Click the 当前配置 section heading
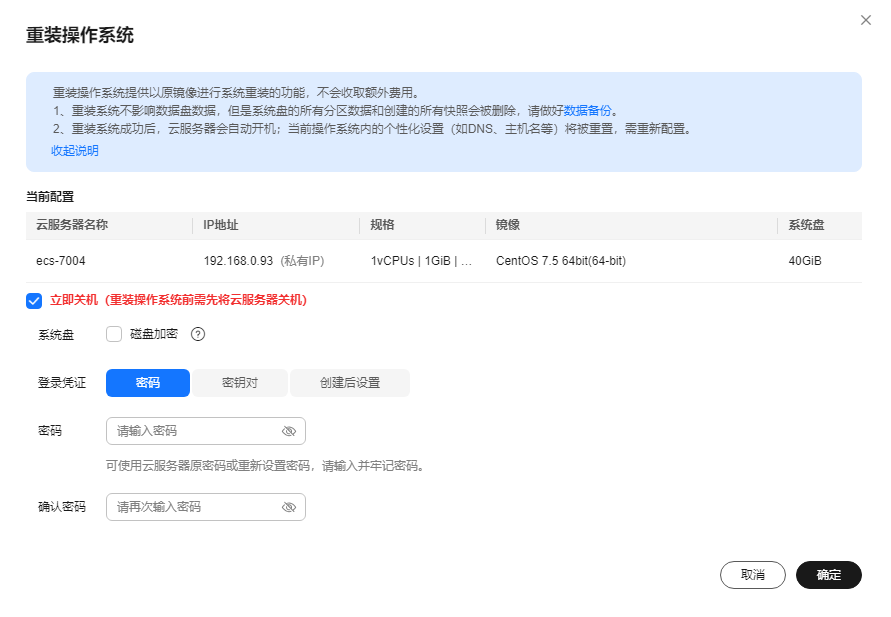 50,197
